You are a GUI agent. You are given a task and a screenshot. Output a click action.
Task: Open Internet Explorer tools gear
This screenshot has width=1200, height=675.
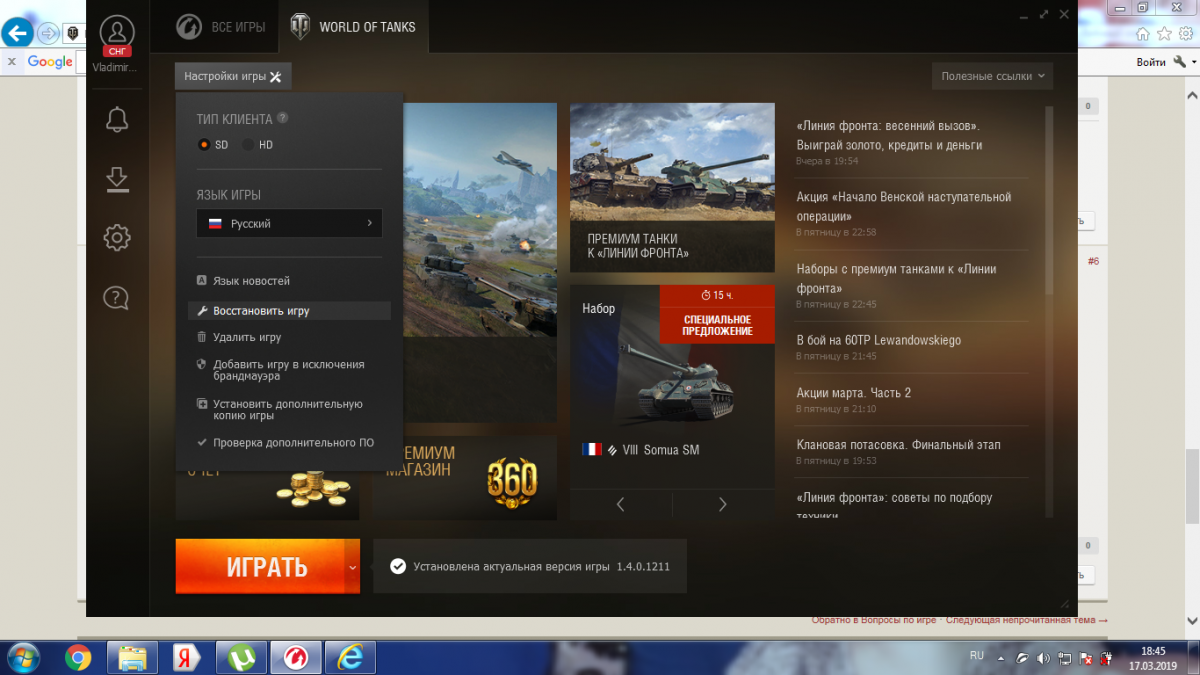coord(1185,33)
